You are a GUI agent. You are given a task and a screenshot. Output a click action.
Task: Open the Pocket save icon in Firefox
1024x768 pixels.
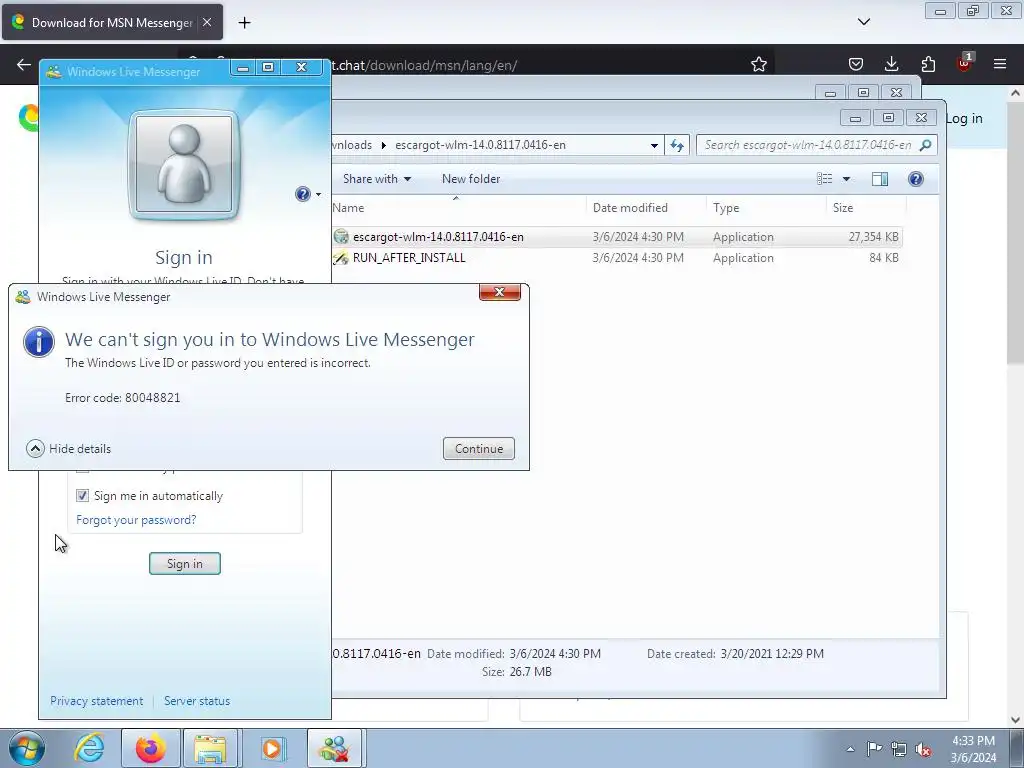pos(856,64)
